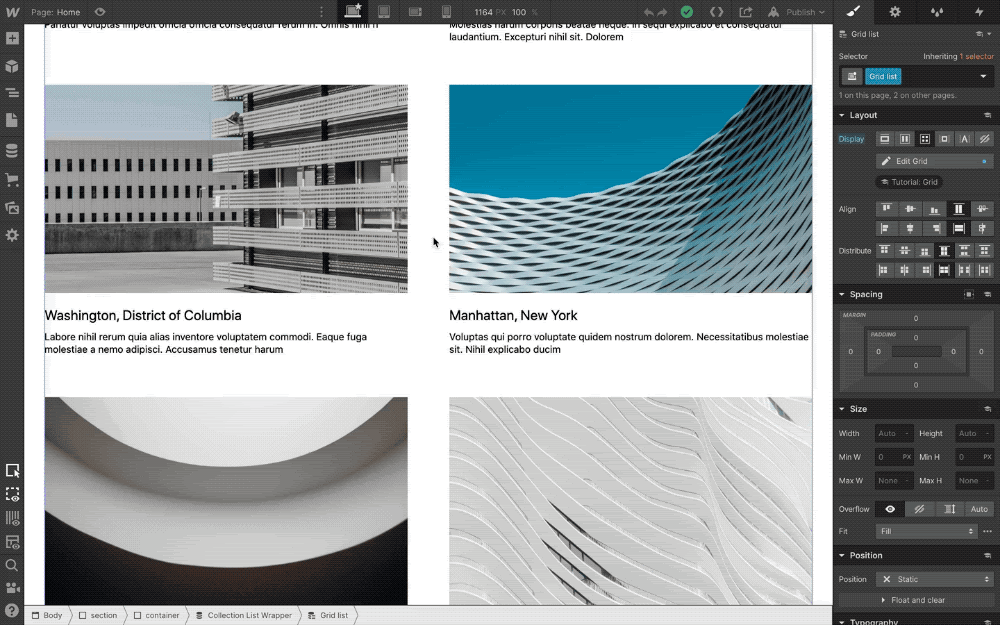This screenshot has width=1000, height=625.
Task: Open the Assets panel
Action: [x=14, y=208]
